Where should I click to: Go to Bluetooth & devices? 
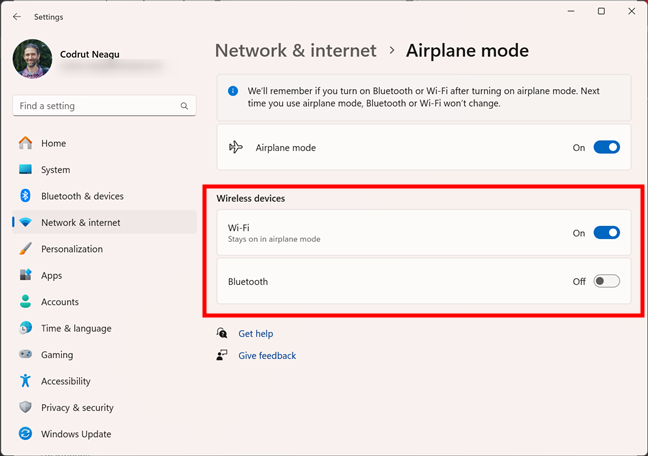click(x=104, y=196)
